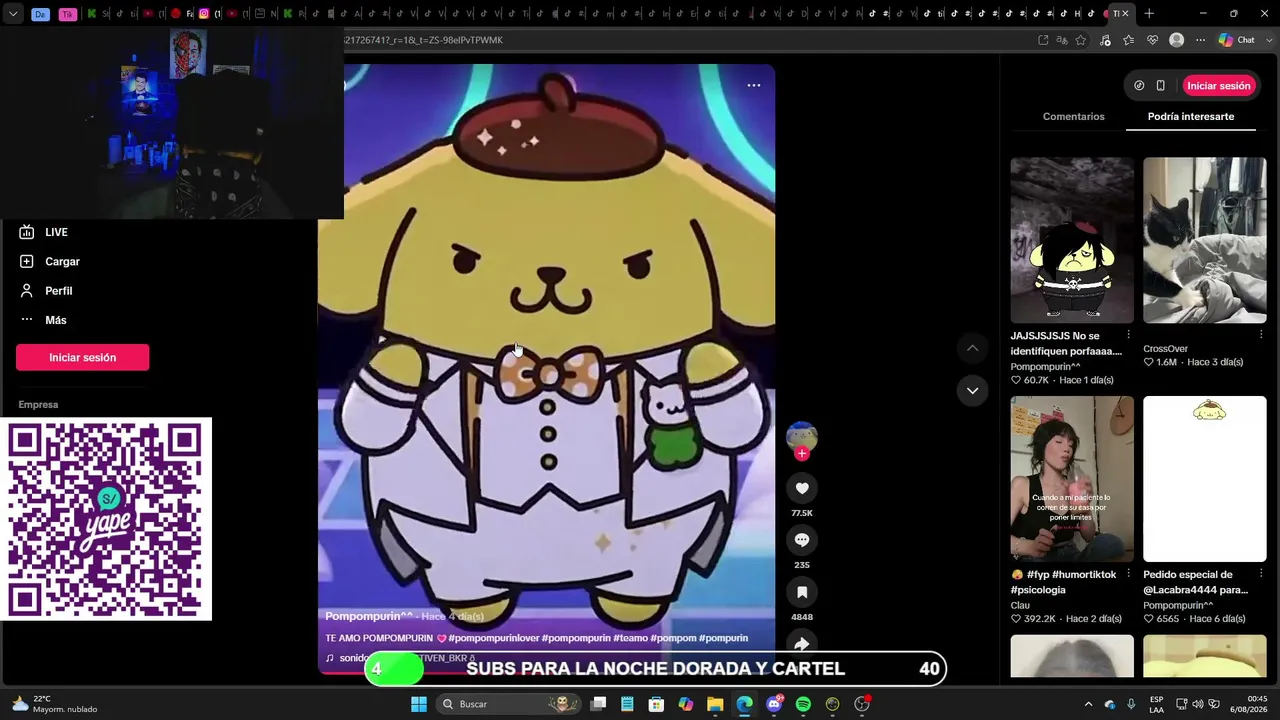Follow the creator via the red plus badge
This screenshot has height=720, width=1280.
coord(802,453)
